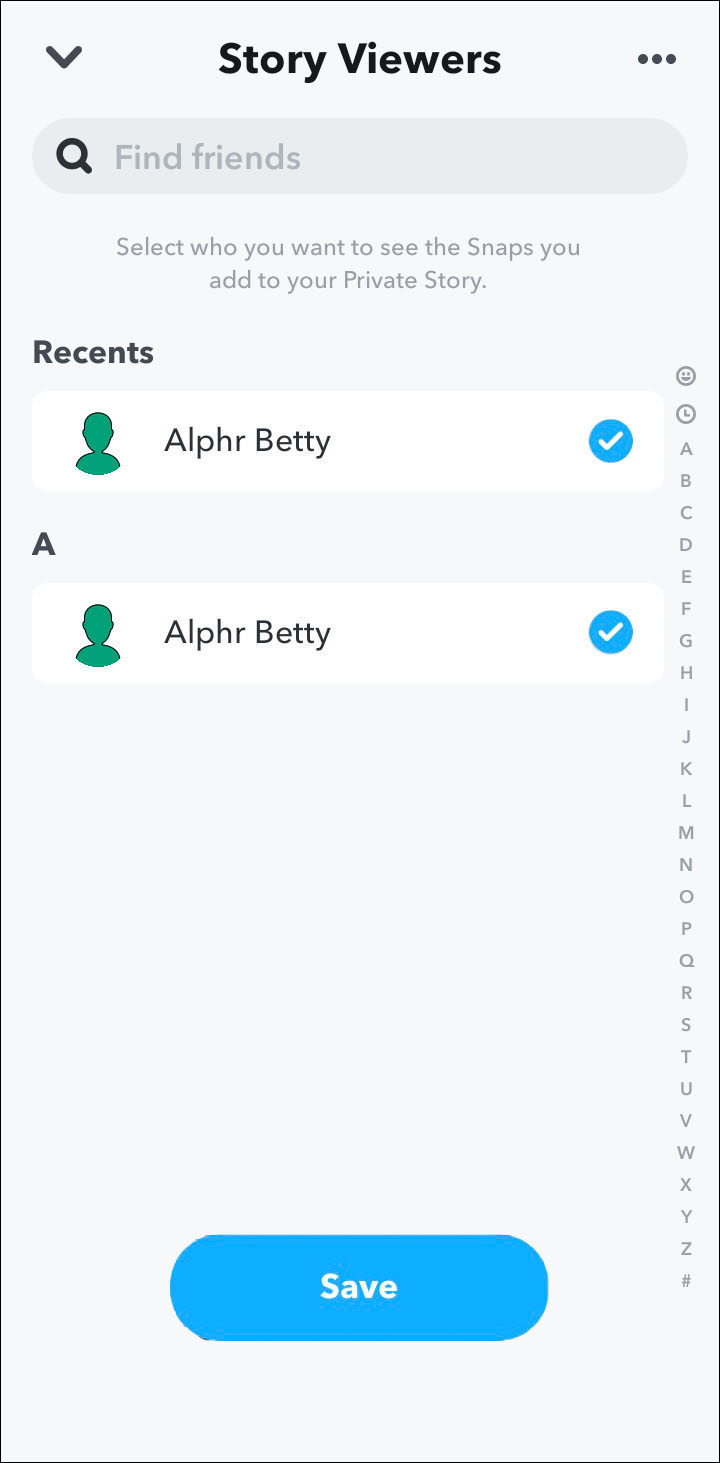The image size is (720, 1463).
Task: Jump to letter W in the index
Action: [686, 1153]
